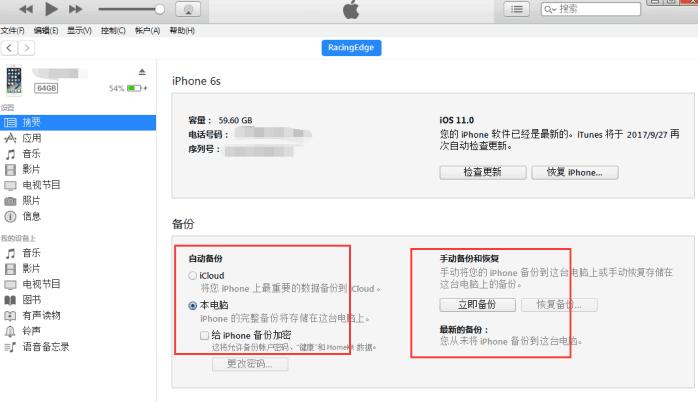Go back with the left chevron

tap(9, 48)
